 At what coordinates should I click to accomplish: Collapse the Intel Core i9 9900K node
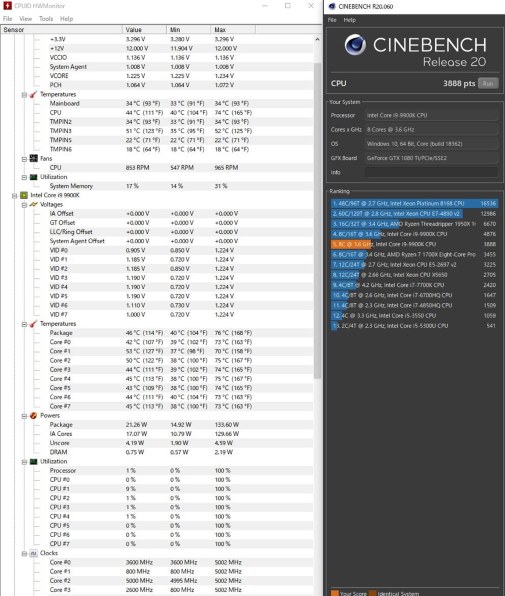point(14,195)
